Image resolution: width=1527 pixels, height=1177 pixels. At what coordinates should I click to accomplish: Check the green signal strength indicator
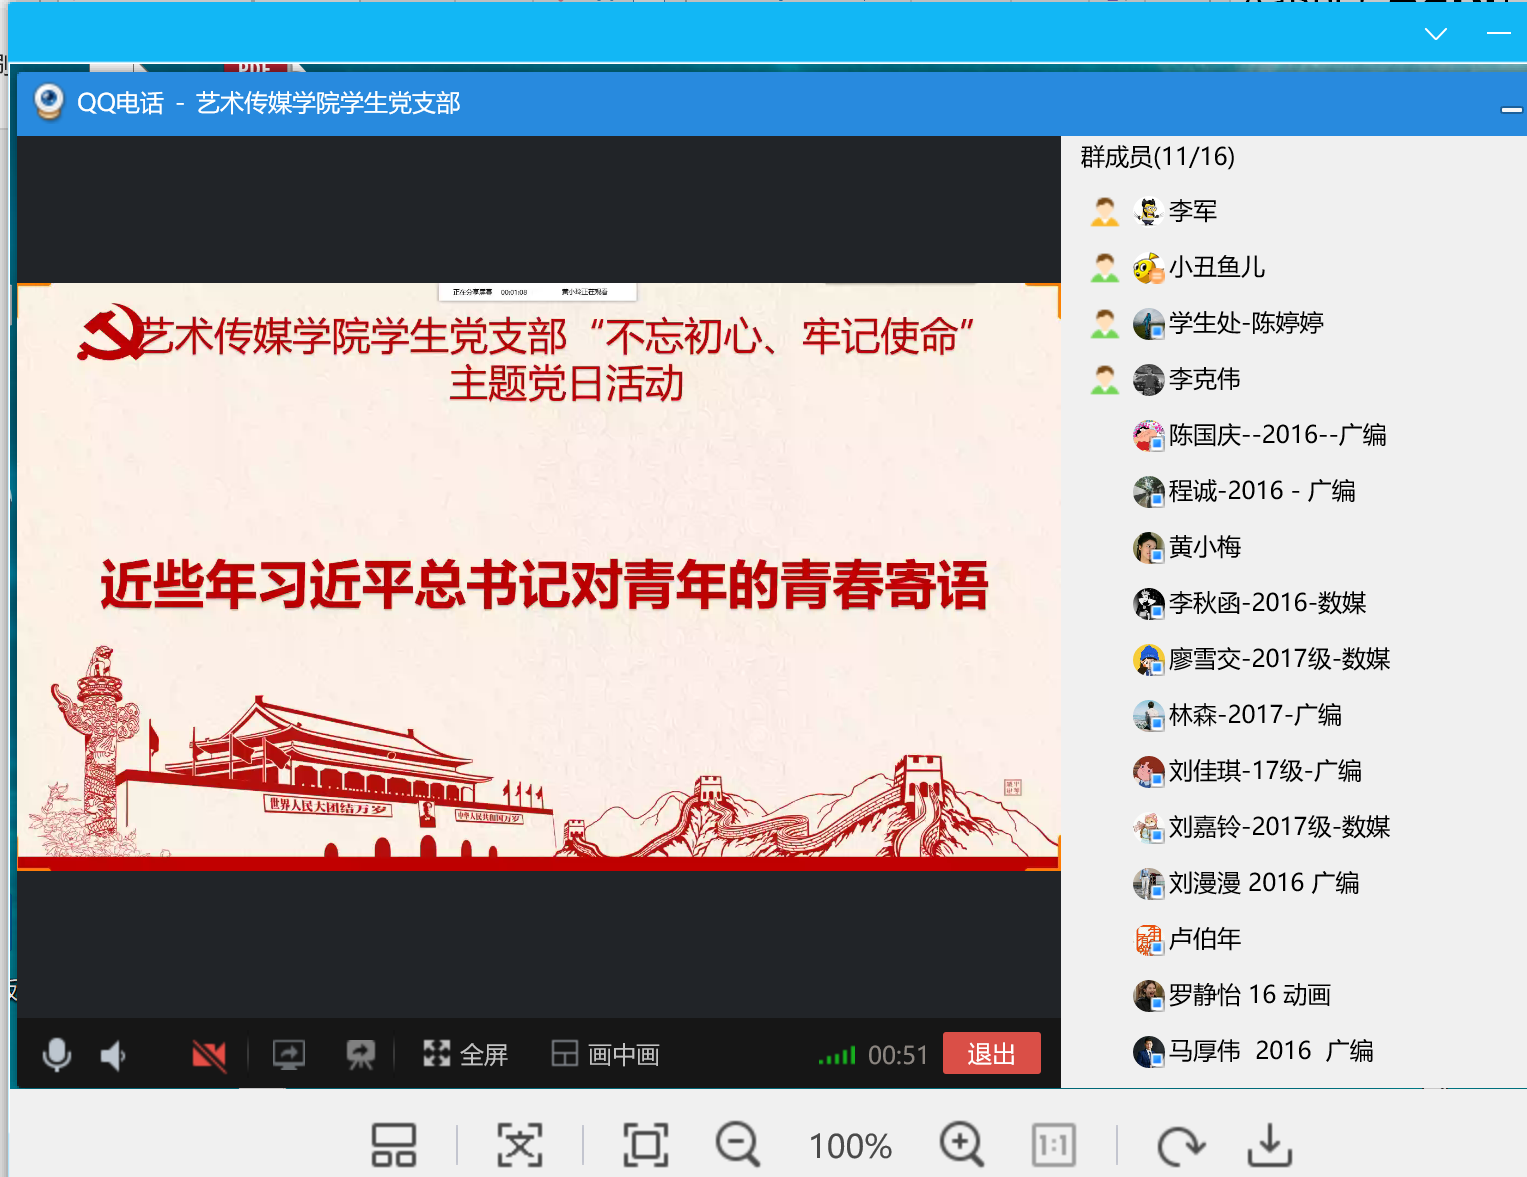(837, 1055)
